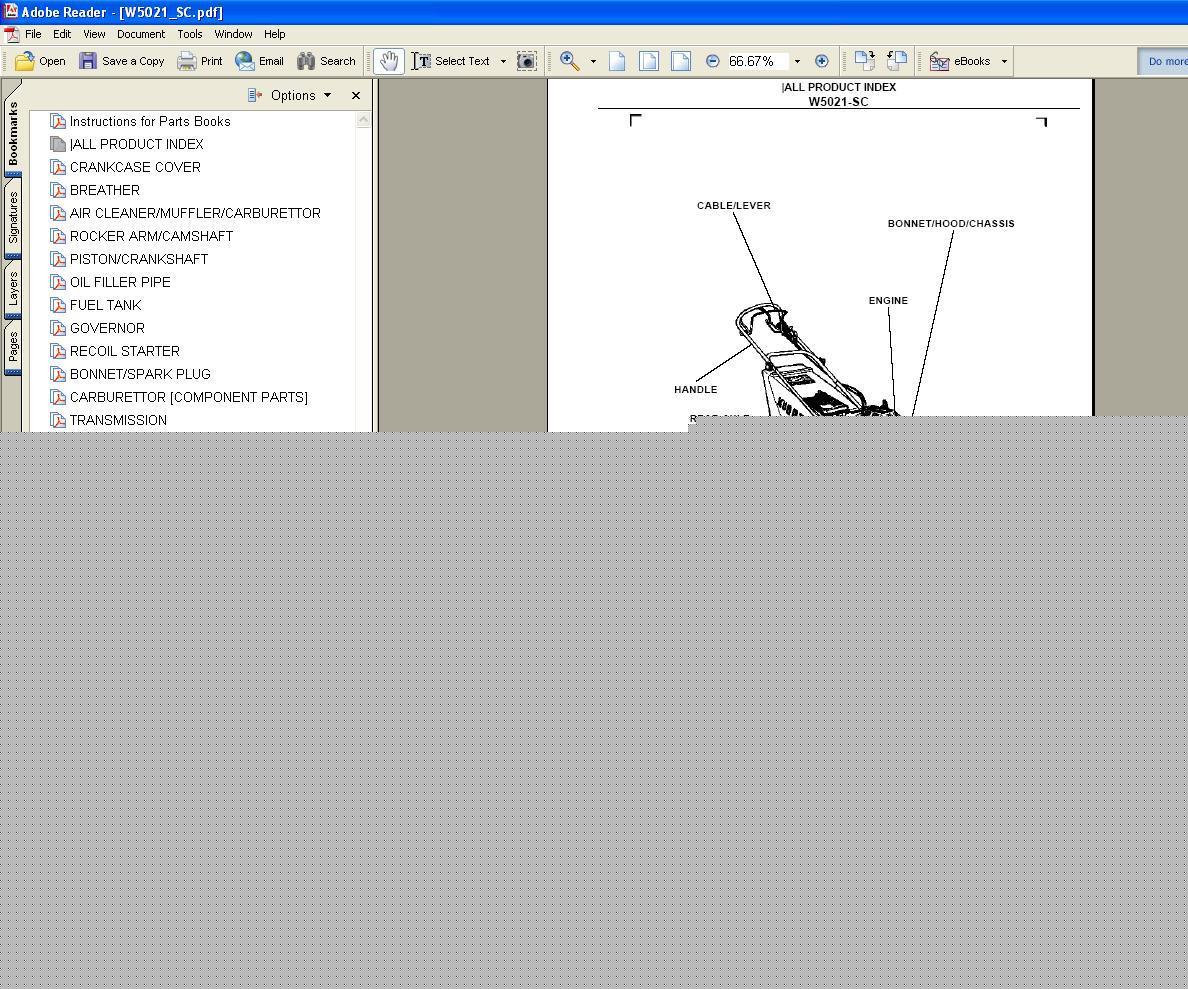The width and height of the screenshot is (1188, 989).
Task: Open the Window menu
Action: 233,34
